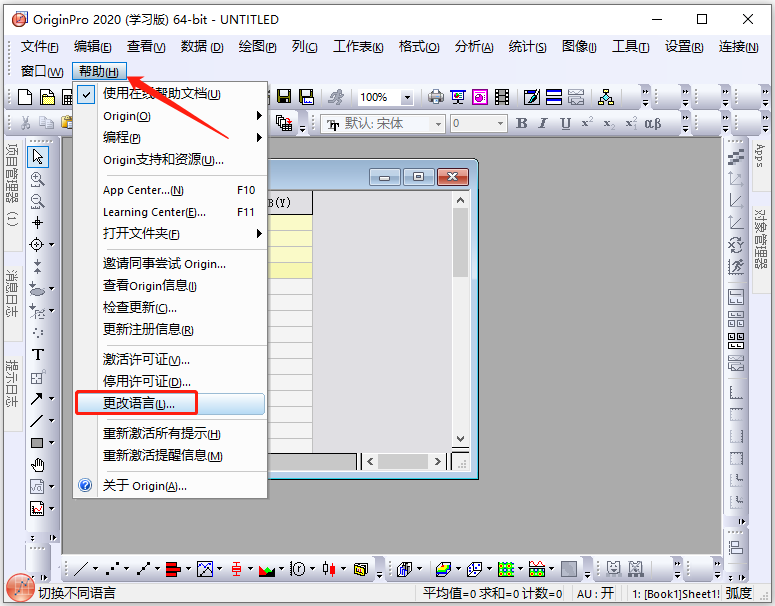The image size is (775, 606).
Task: Click the Save project floppy icon
Action: click(x=284, y=97)
